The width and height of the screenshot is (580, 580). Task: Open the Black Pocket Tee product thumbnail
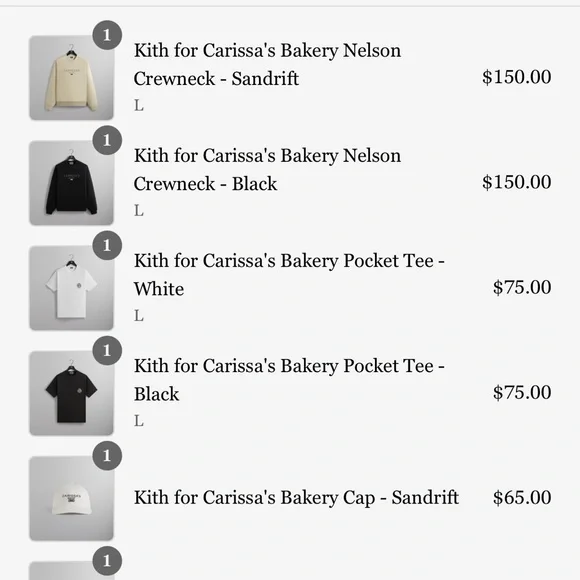tap(71, 393)
